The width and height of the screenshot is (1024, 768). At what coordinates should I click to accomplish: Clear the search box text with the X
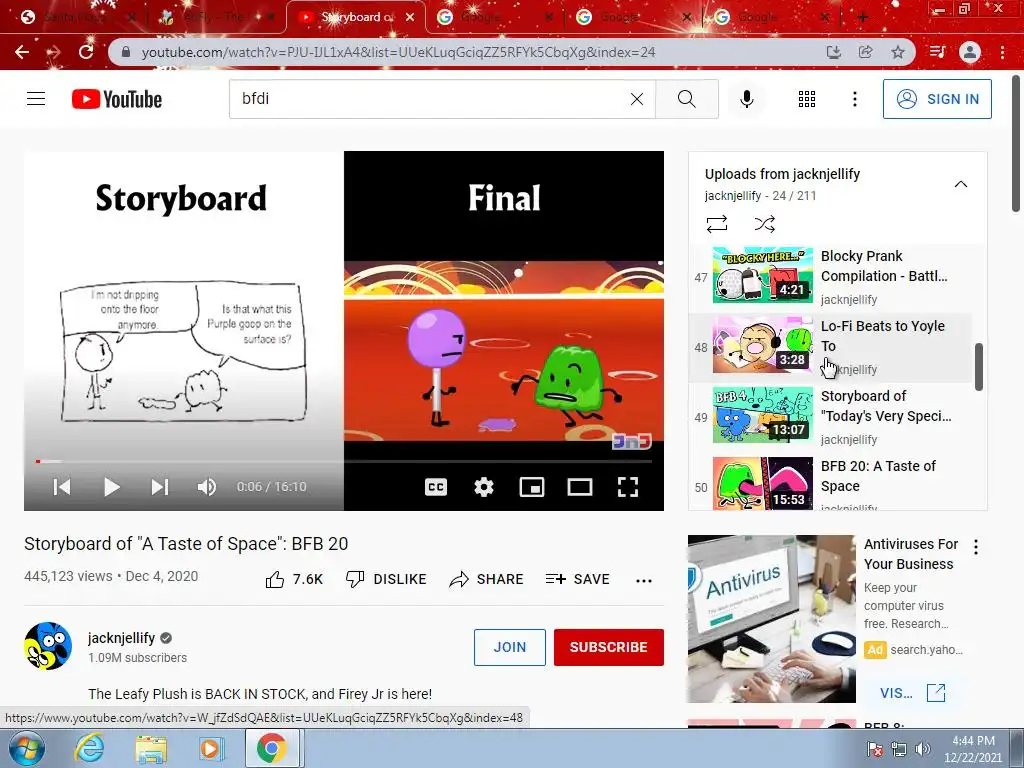pos(637,99)
